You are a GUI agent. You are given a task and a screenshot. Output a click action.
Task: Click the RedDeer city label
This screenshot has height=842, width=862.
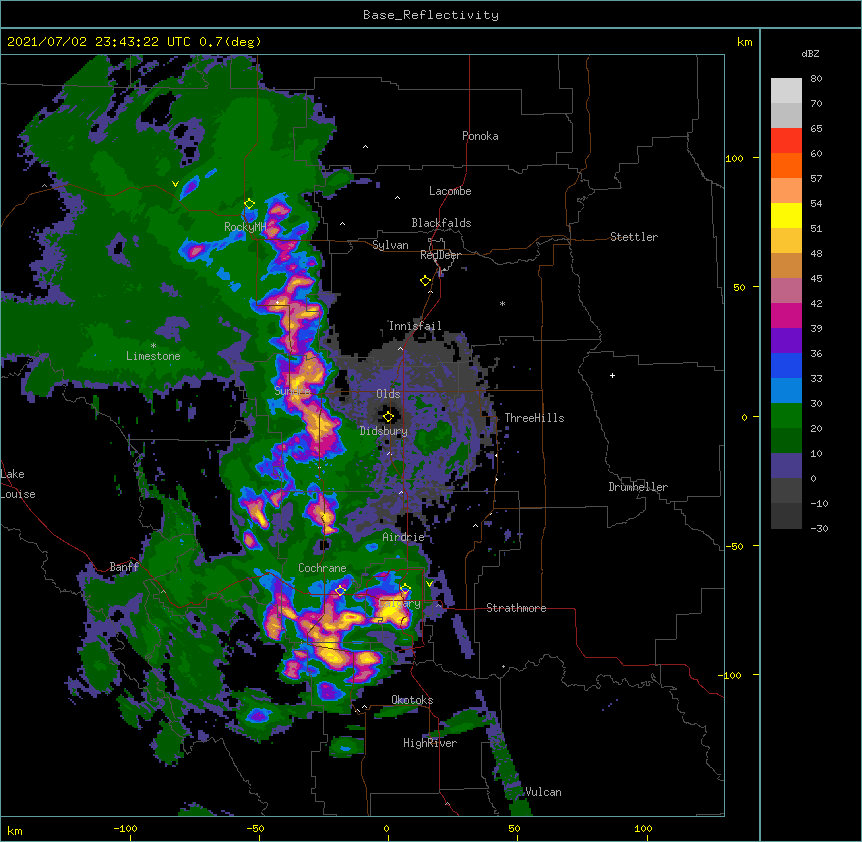440,255
